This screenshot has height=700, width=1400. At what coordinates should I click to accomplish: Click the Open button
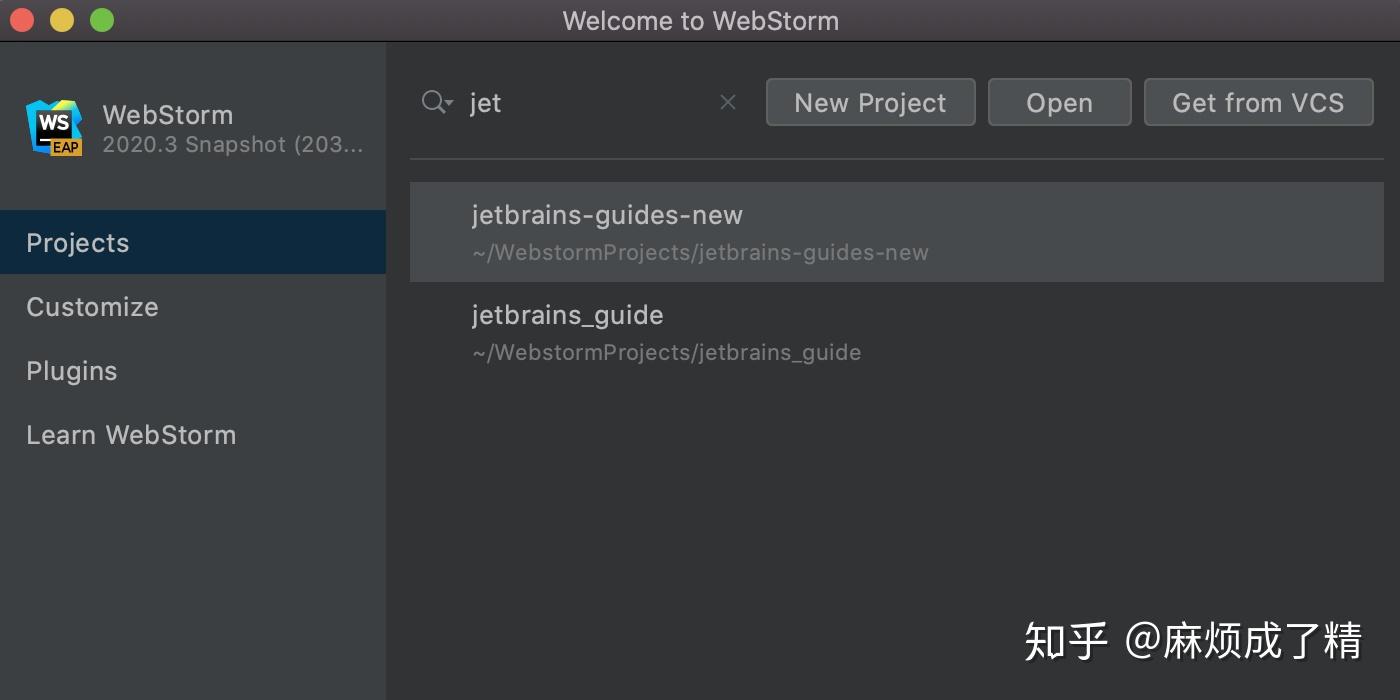(1059, 102)
